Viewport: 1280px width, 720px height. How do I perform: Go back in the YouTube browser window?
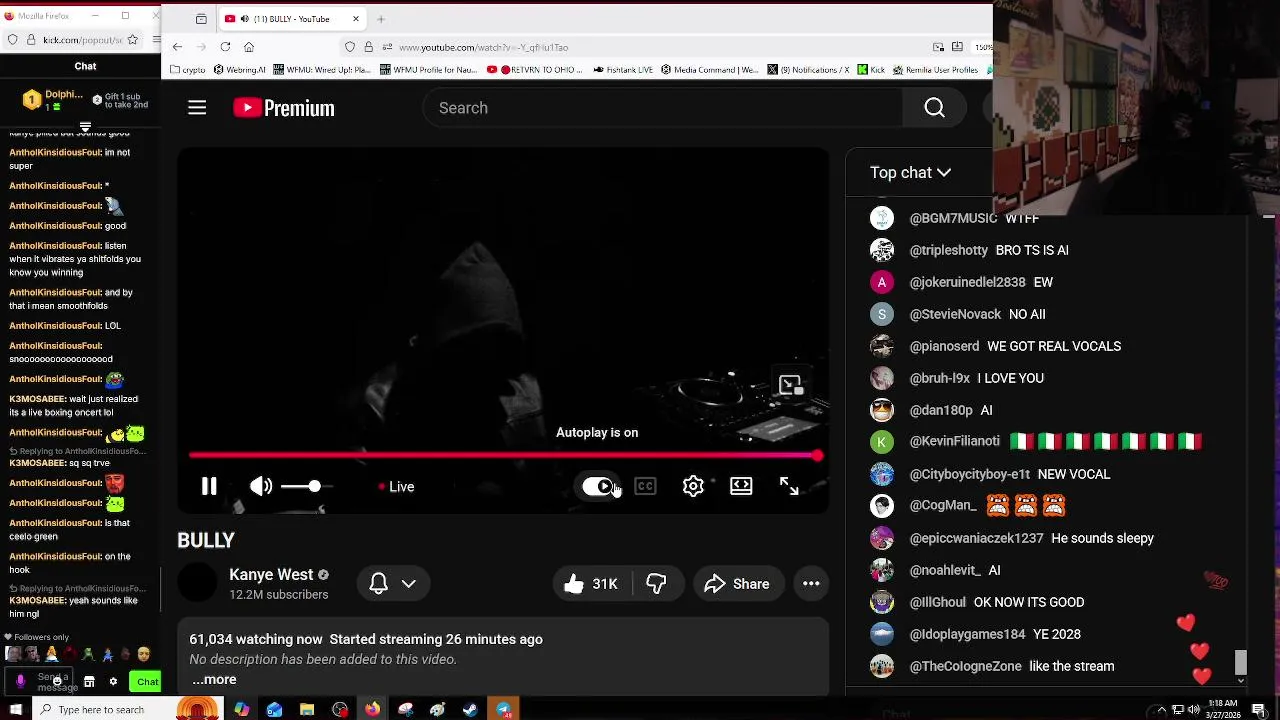(x=177, y=47)
